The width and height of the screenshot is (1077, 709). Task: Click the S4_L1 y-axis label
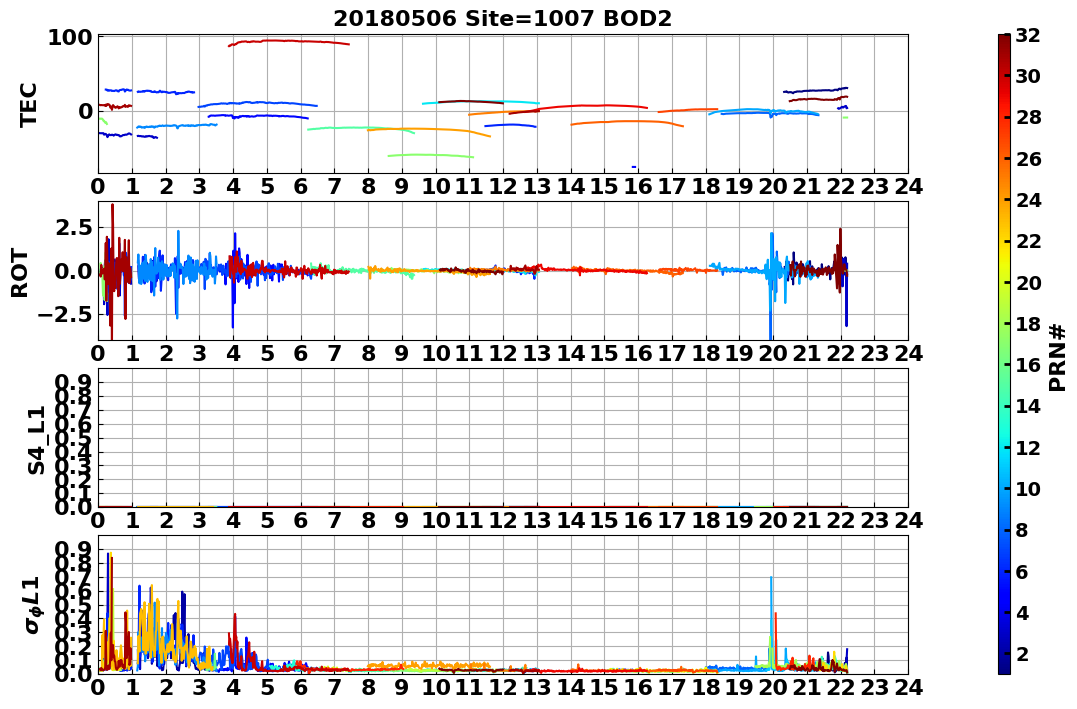pos(36,440)
